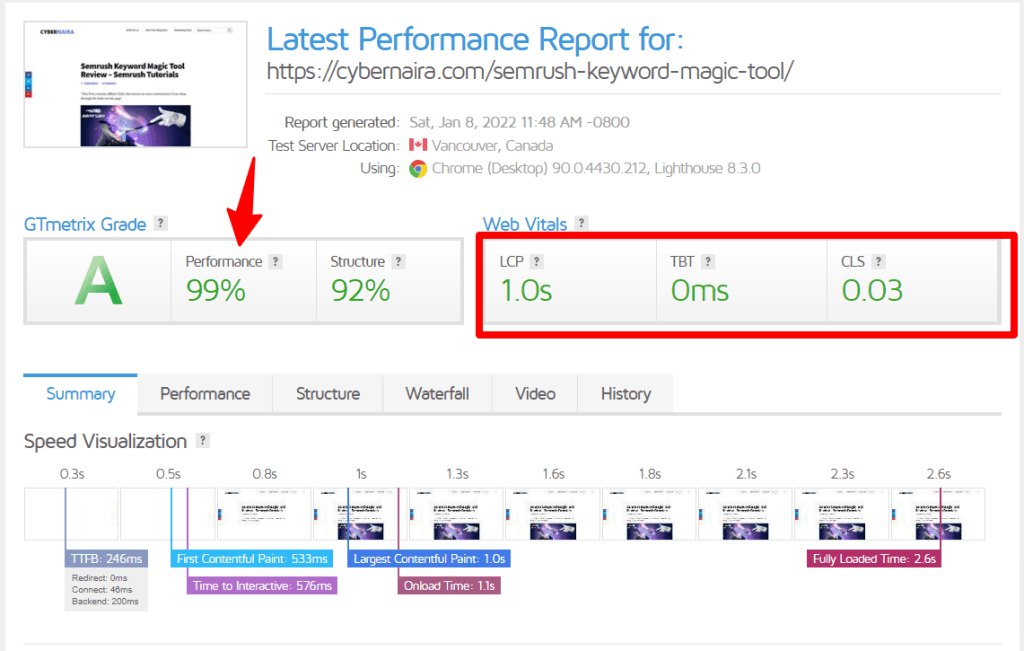Image resolution: width=1024 pixels, height=651 pixels.
Task: Click the Speed Visualization heading
Action: pyautogui.click(x=105, y=441)
